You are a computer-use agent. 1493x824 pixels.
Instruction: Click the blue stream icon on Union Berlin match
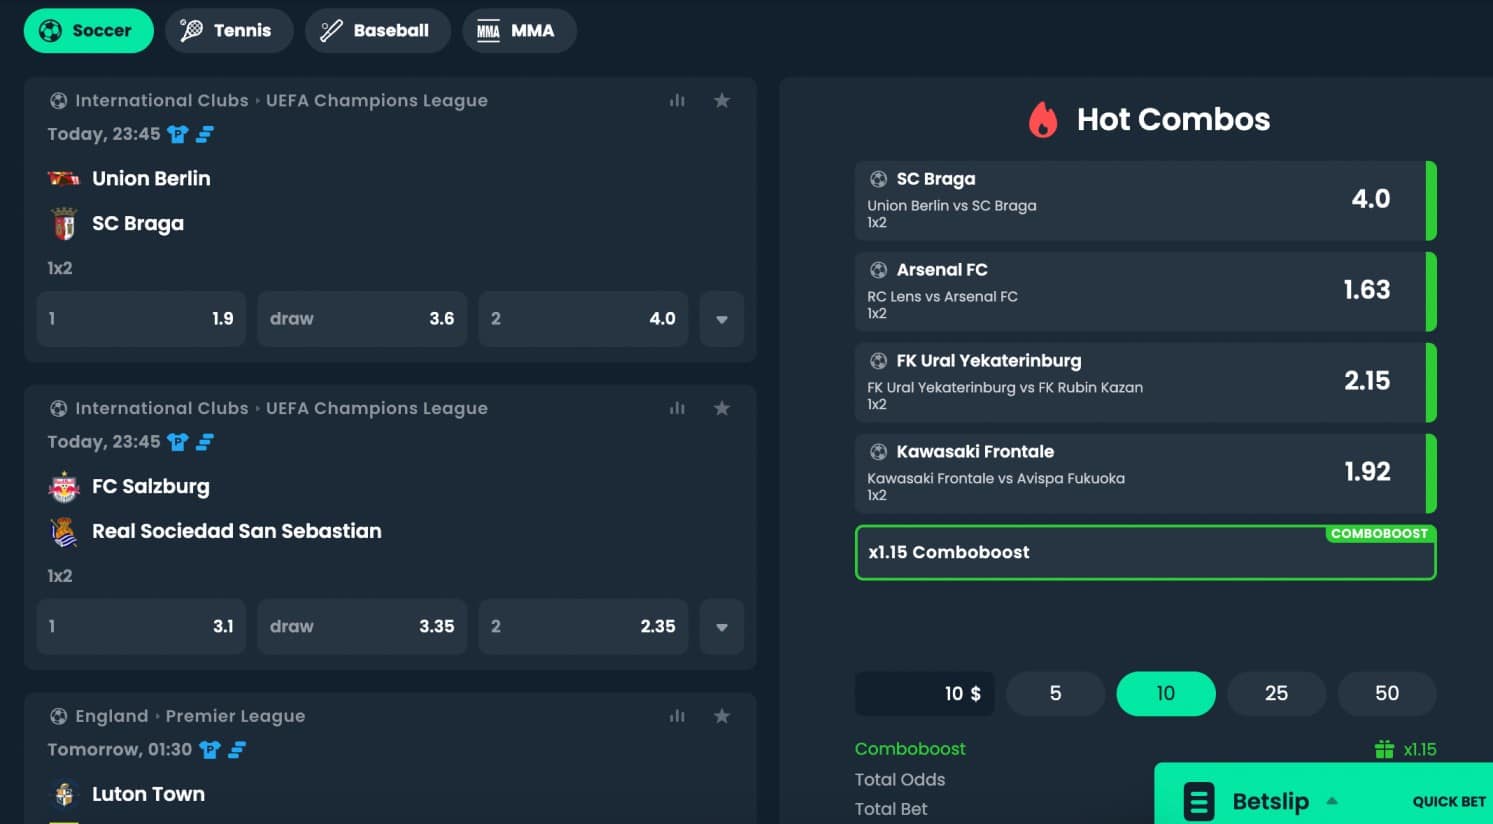click(x=205, y=134)
